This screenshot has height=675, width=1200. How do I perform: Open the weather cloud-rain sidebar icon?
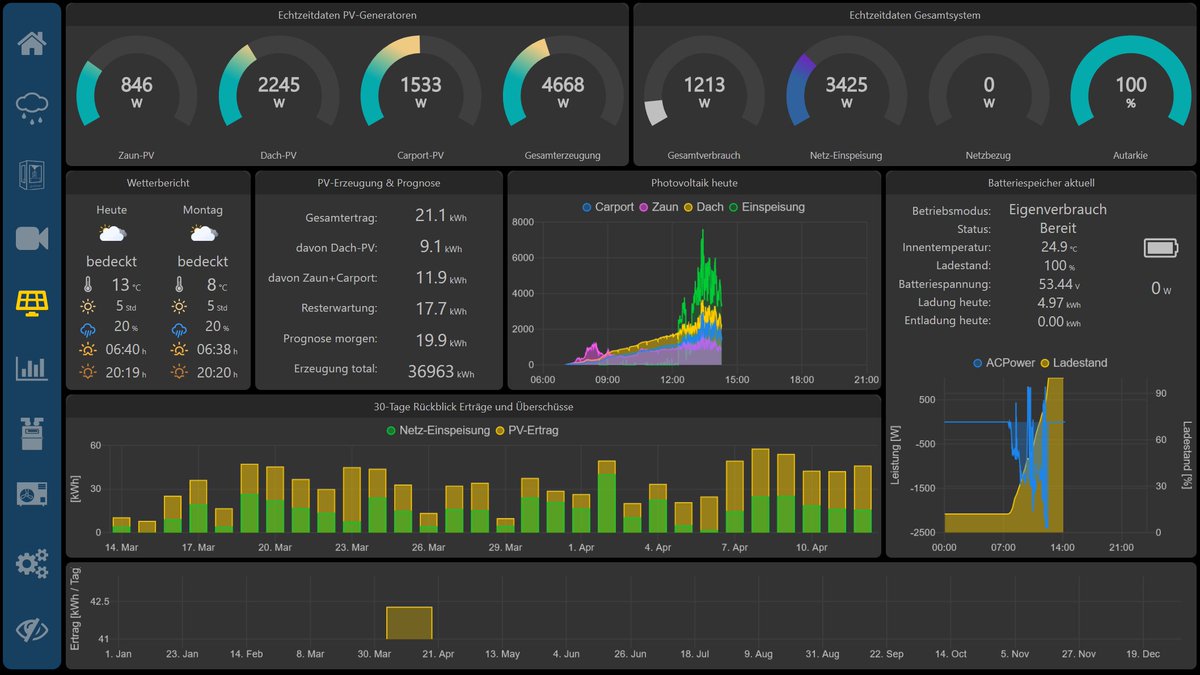[x=32, y=108]
